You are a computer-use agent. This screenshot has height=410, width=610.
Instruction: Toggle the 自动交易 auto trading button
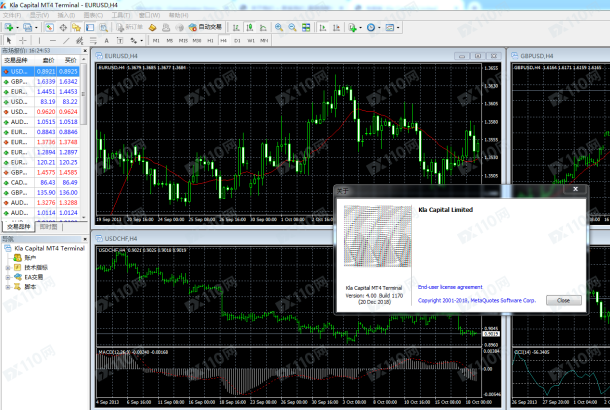tap(205, 27)
